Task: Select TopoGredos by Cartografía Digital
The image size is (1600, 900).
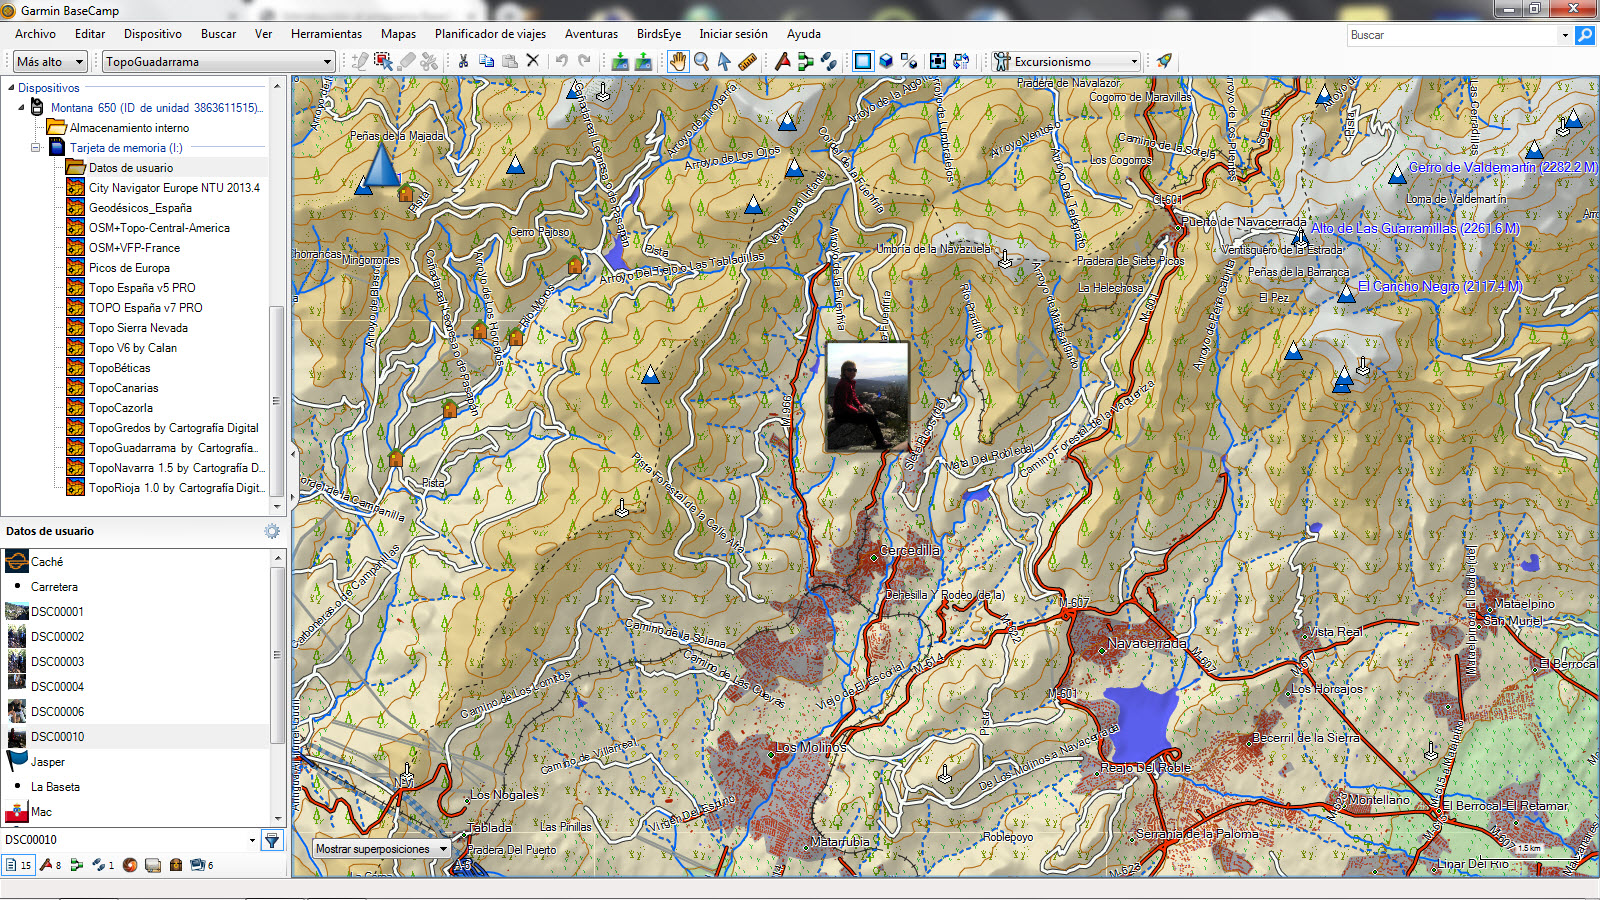Action: point(173,428)
